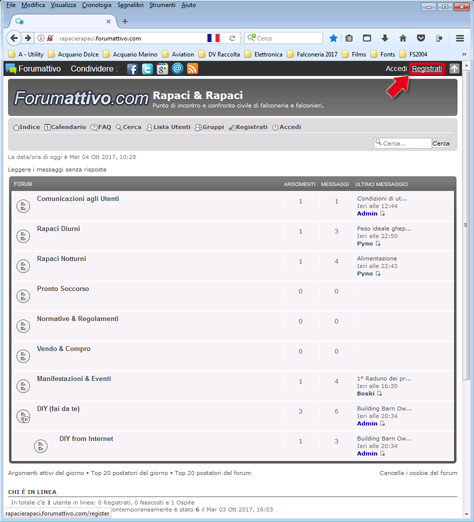Open the downloads arrow icon
The height and width of the screenshot is (522, 474).
(385, 38)
